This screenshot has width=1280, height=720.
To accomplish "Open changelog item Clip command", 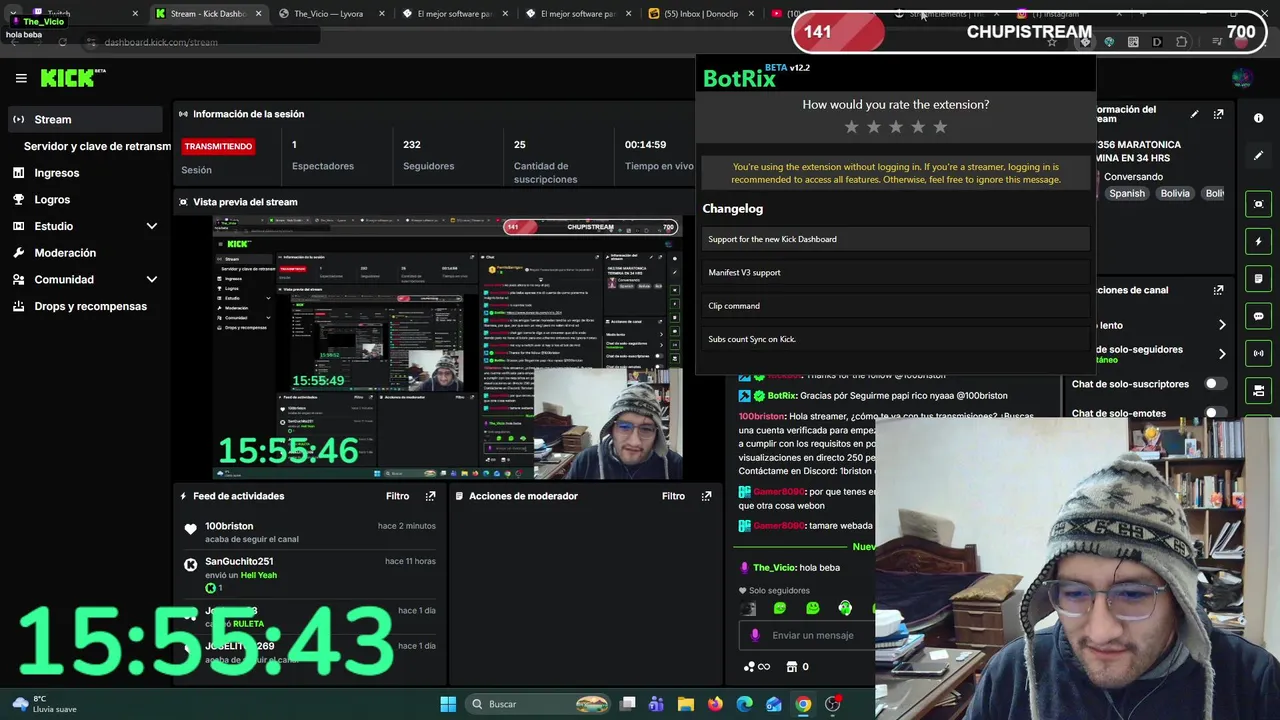I will point(895,306).
